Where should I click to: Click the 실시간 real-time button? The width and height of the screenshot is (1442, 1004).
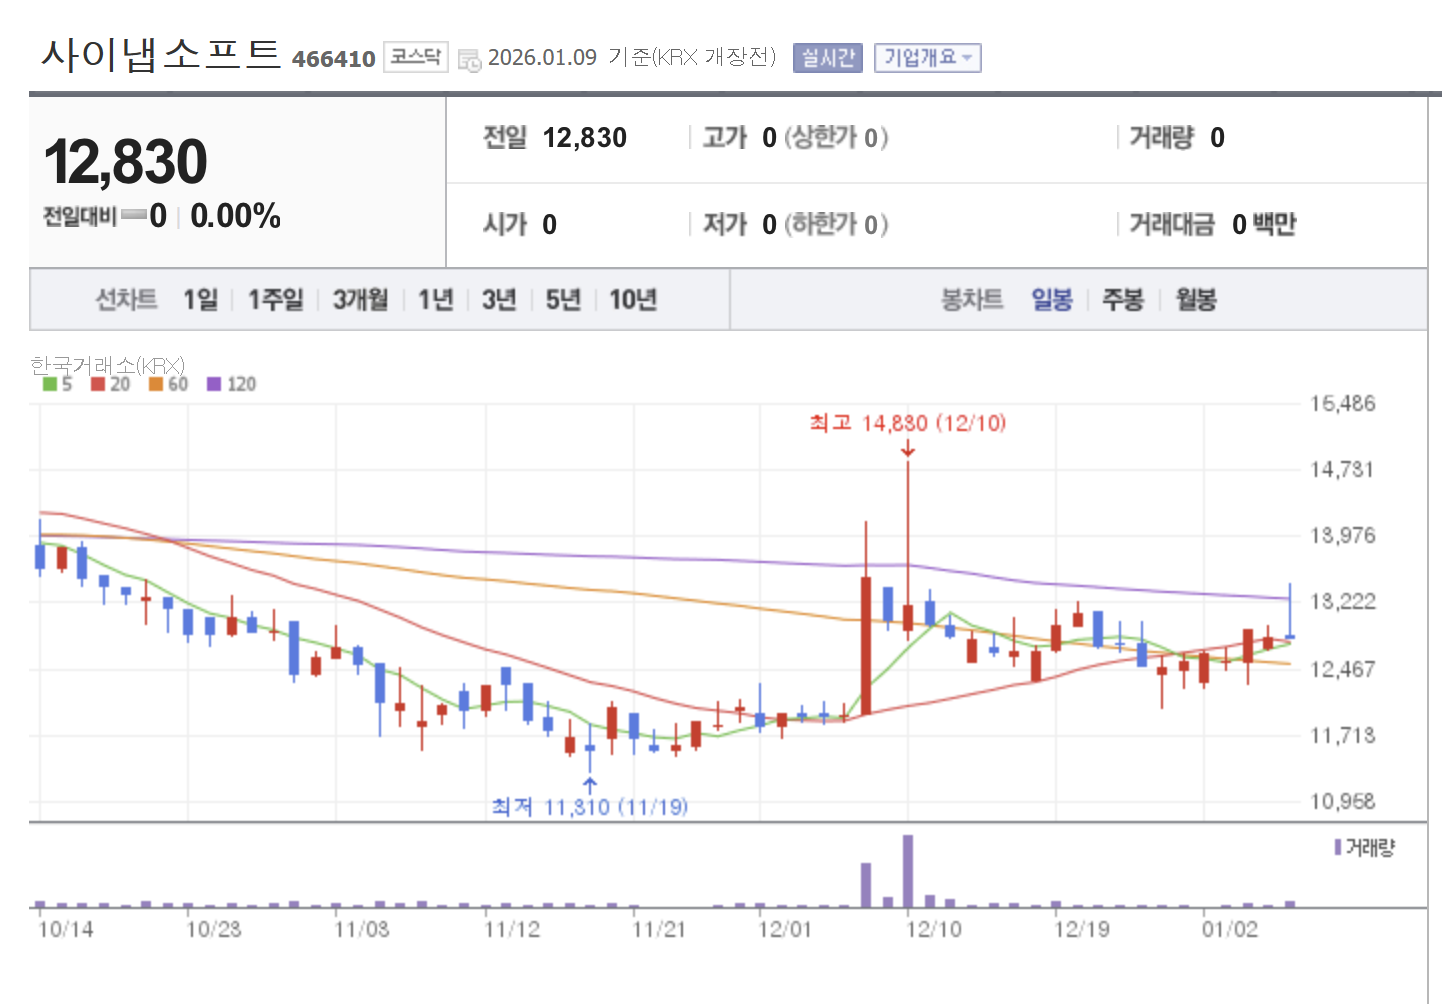(x=827, y=58)
